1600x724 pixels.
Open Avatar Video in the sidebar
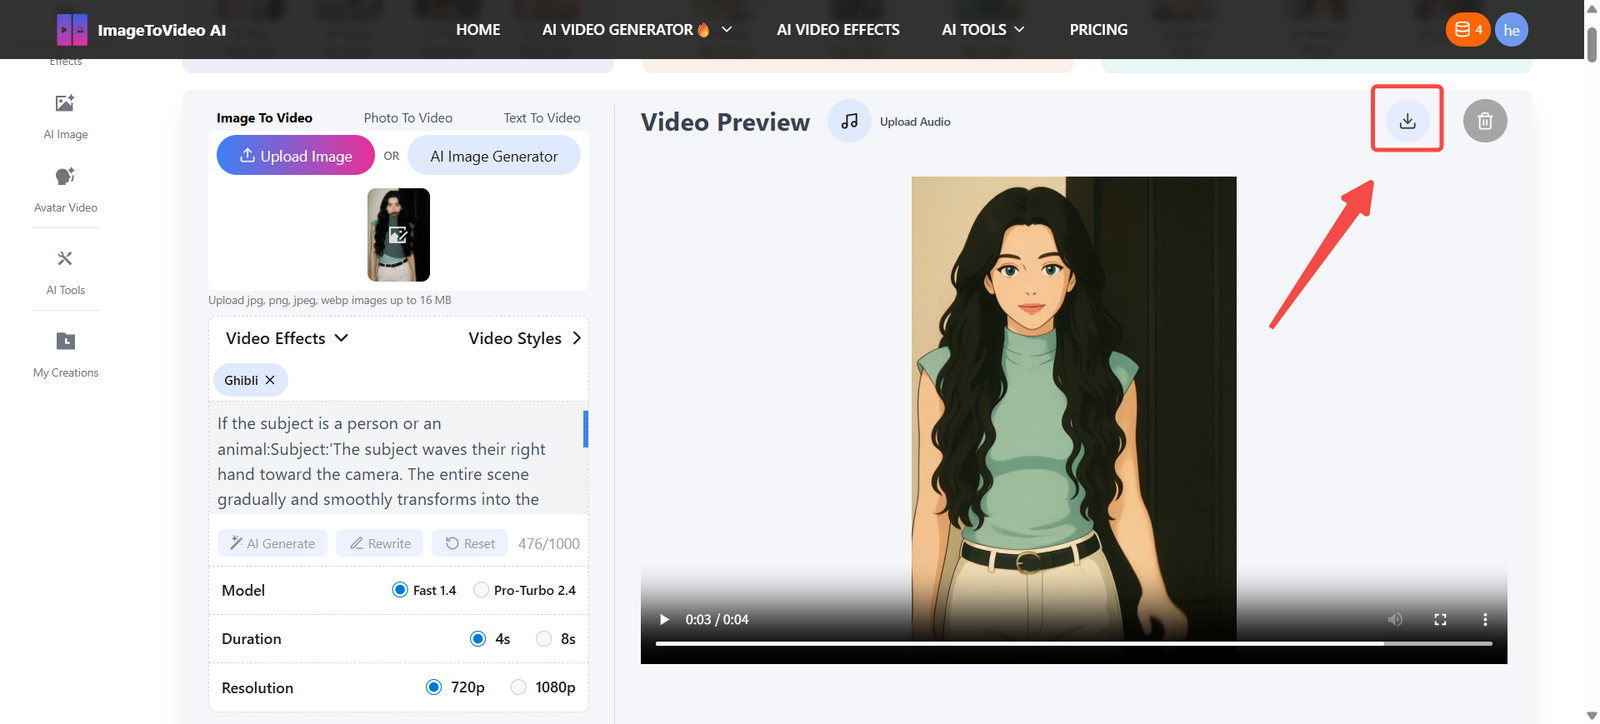pyautogui.click(x=65, y=189)
